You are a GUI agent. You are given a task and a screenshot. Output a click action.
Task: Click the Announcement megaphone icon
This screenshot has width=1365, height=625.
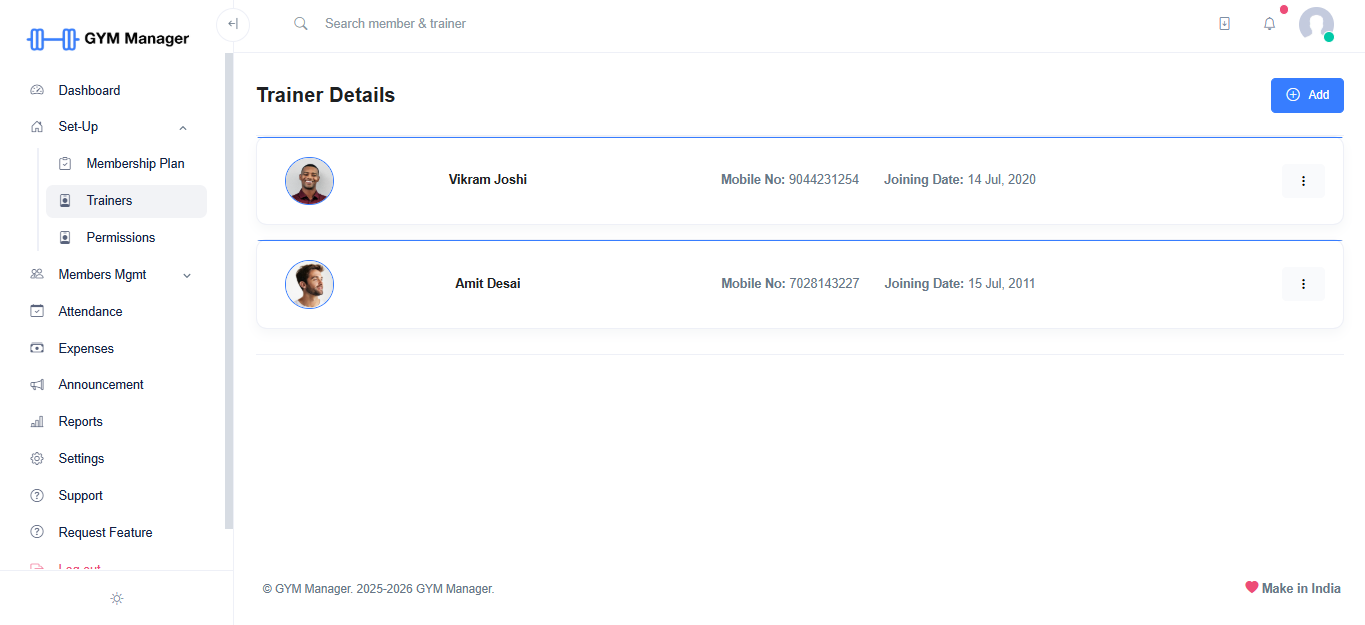(x=37, y=385)
